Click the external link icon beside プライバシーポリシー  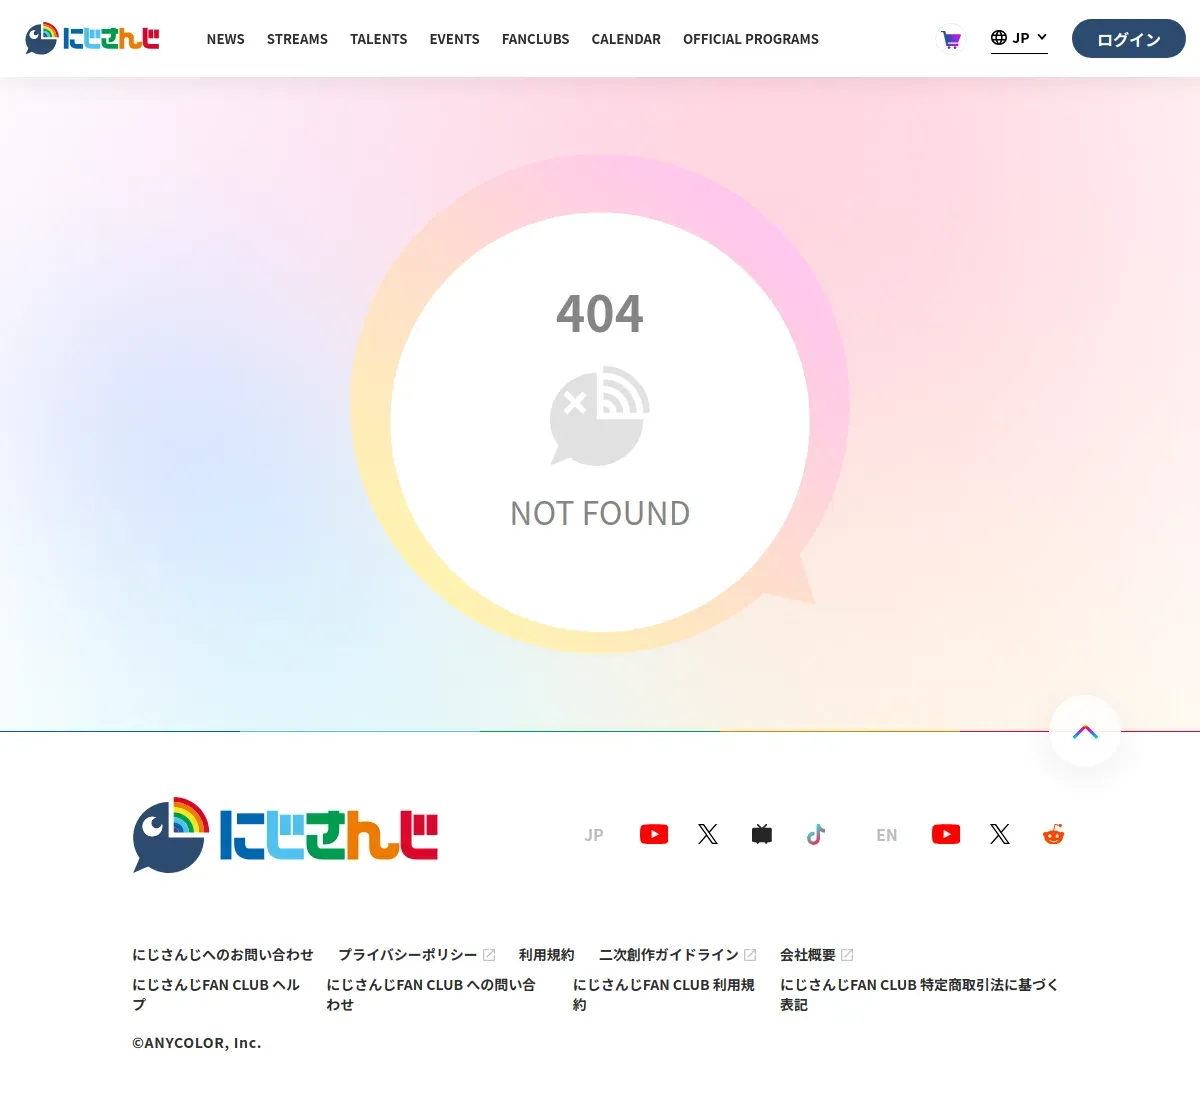click(x=489, y=955)
